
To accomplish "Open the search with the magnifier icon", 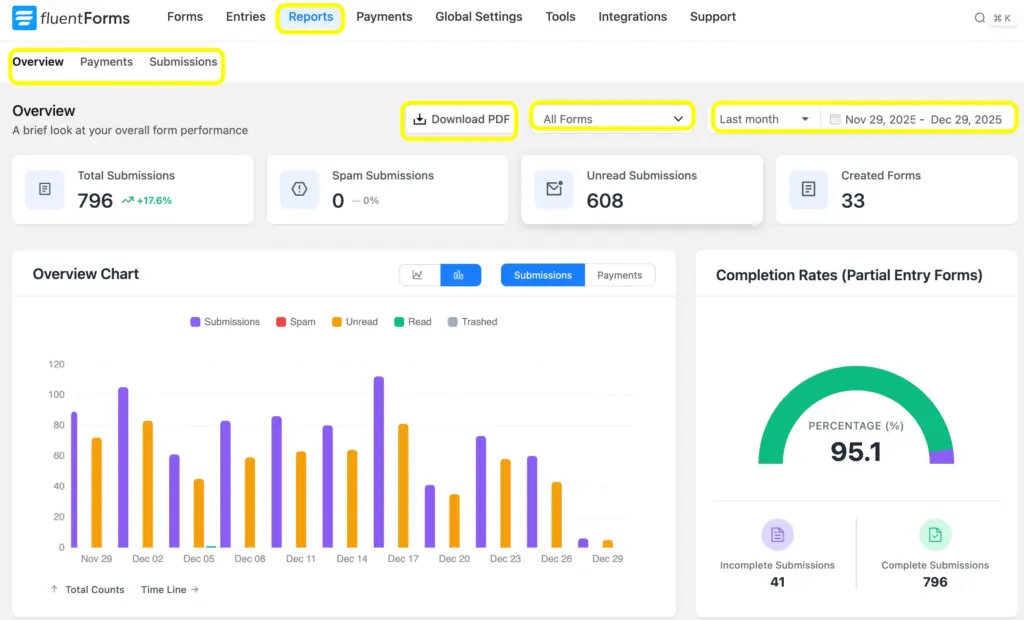I will [980, 17].
